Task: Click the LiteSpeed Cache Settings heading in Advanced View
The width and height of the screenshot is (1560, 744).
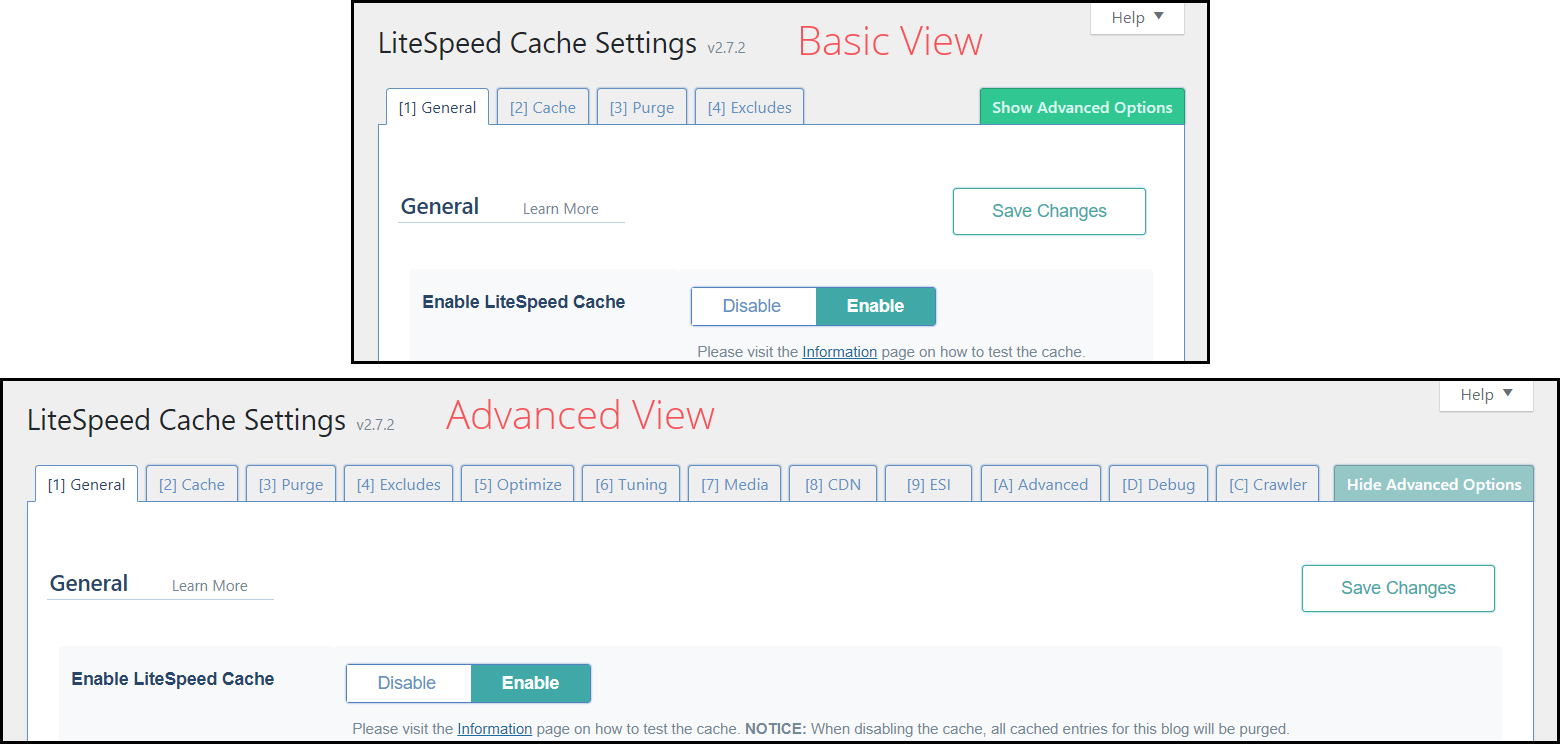Action: 187,420
